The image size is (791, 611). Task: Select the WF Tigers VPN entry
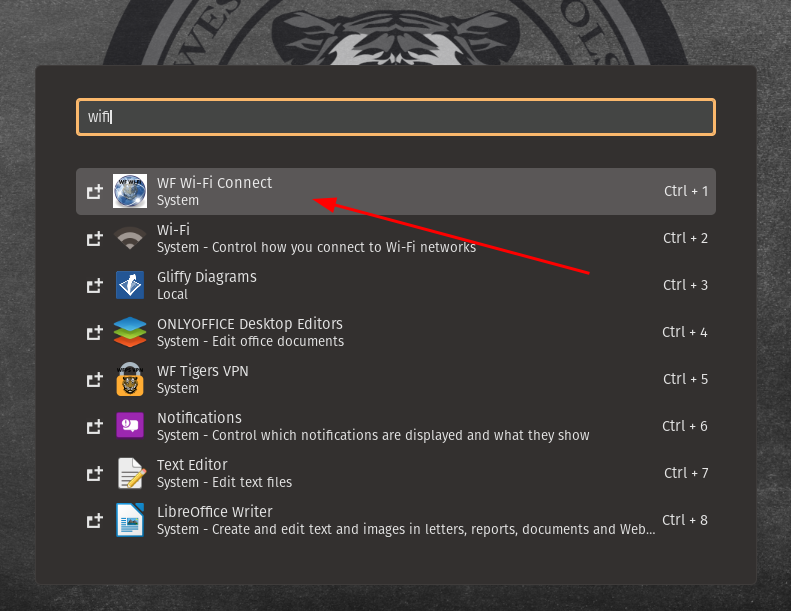396,379
